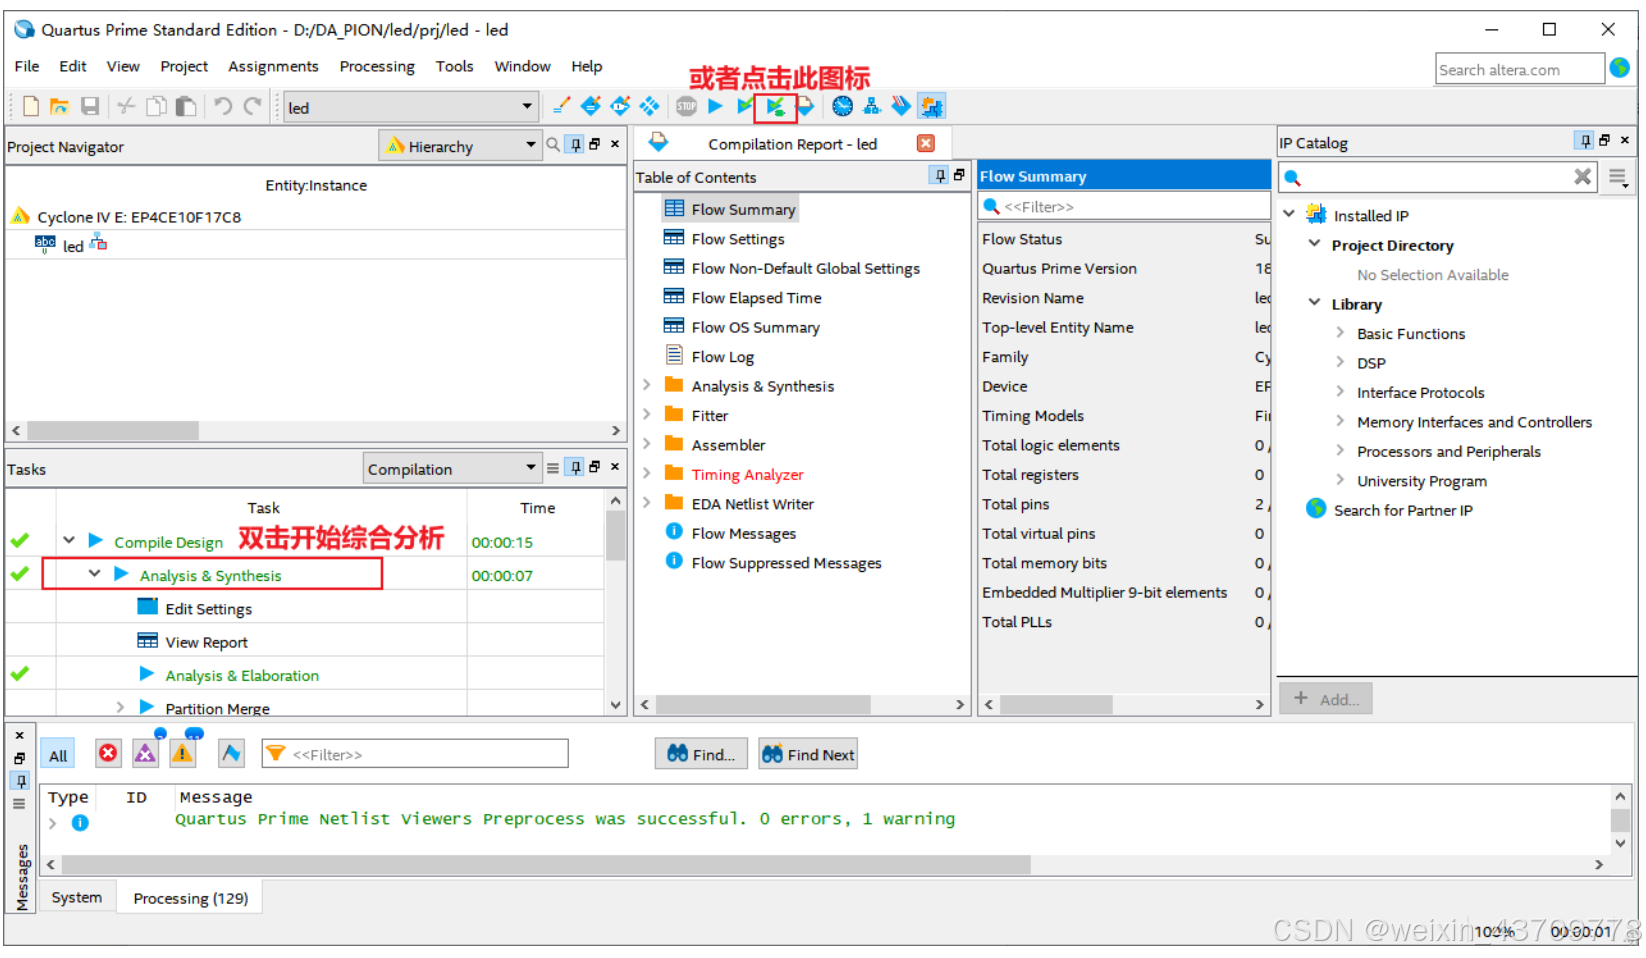The image size is (1646, 958).
Task: Switch to the System messages tab
Action: click(x=77, y=897)
